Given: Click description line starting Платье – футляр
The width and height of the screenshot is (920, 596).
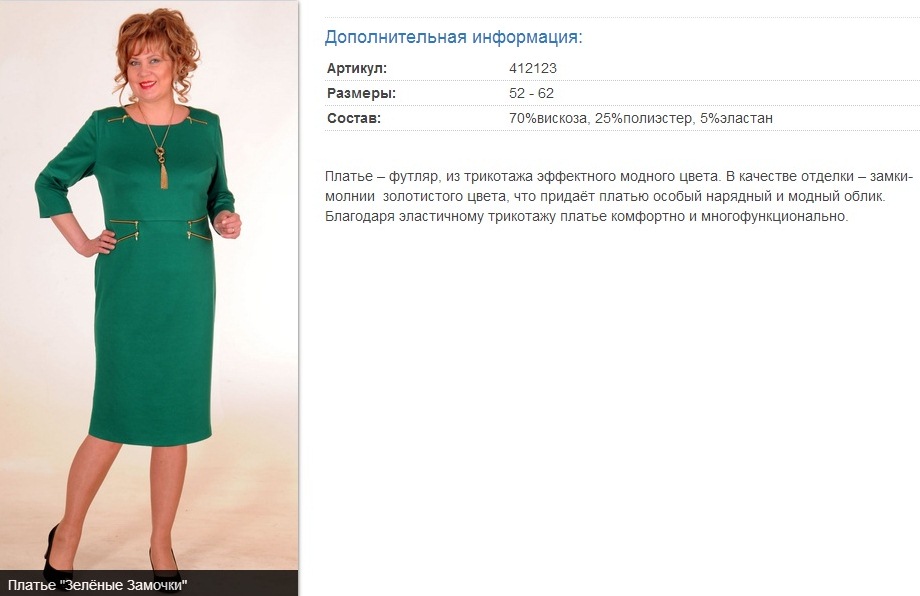Looking at the screenshot, I should pos(619,177).
